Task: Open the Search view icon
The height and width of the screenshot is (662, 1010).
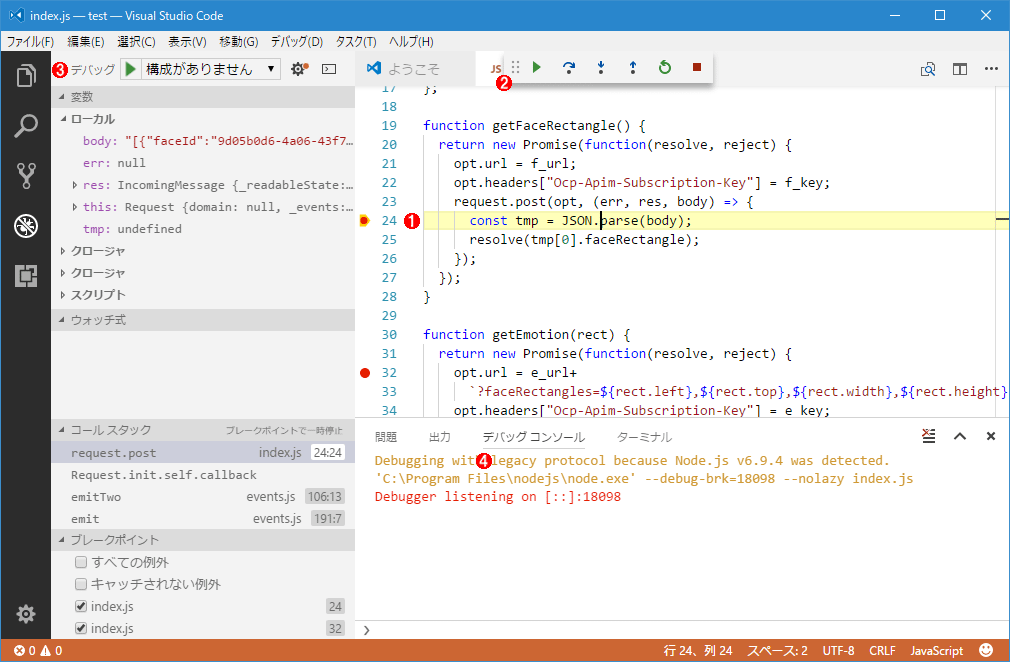Action: pos(26,126)
